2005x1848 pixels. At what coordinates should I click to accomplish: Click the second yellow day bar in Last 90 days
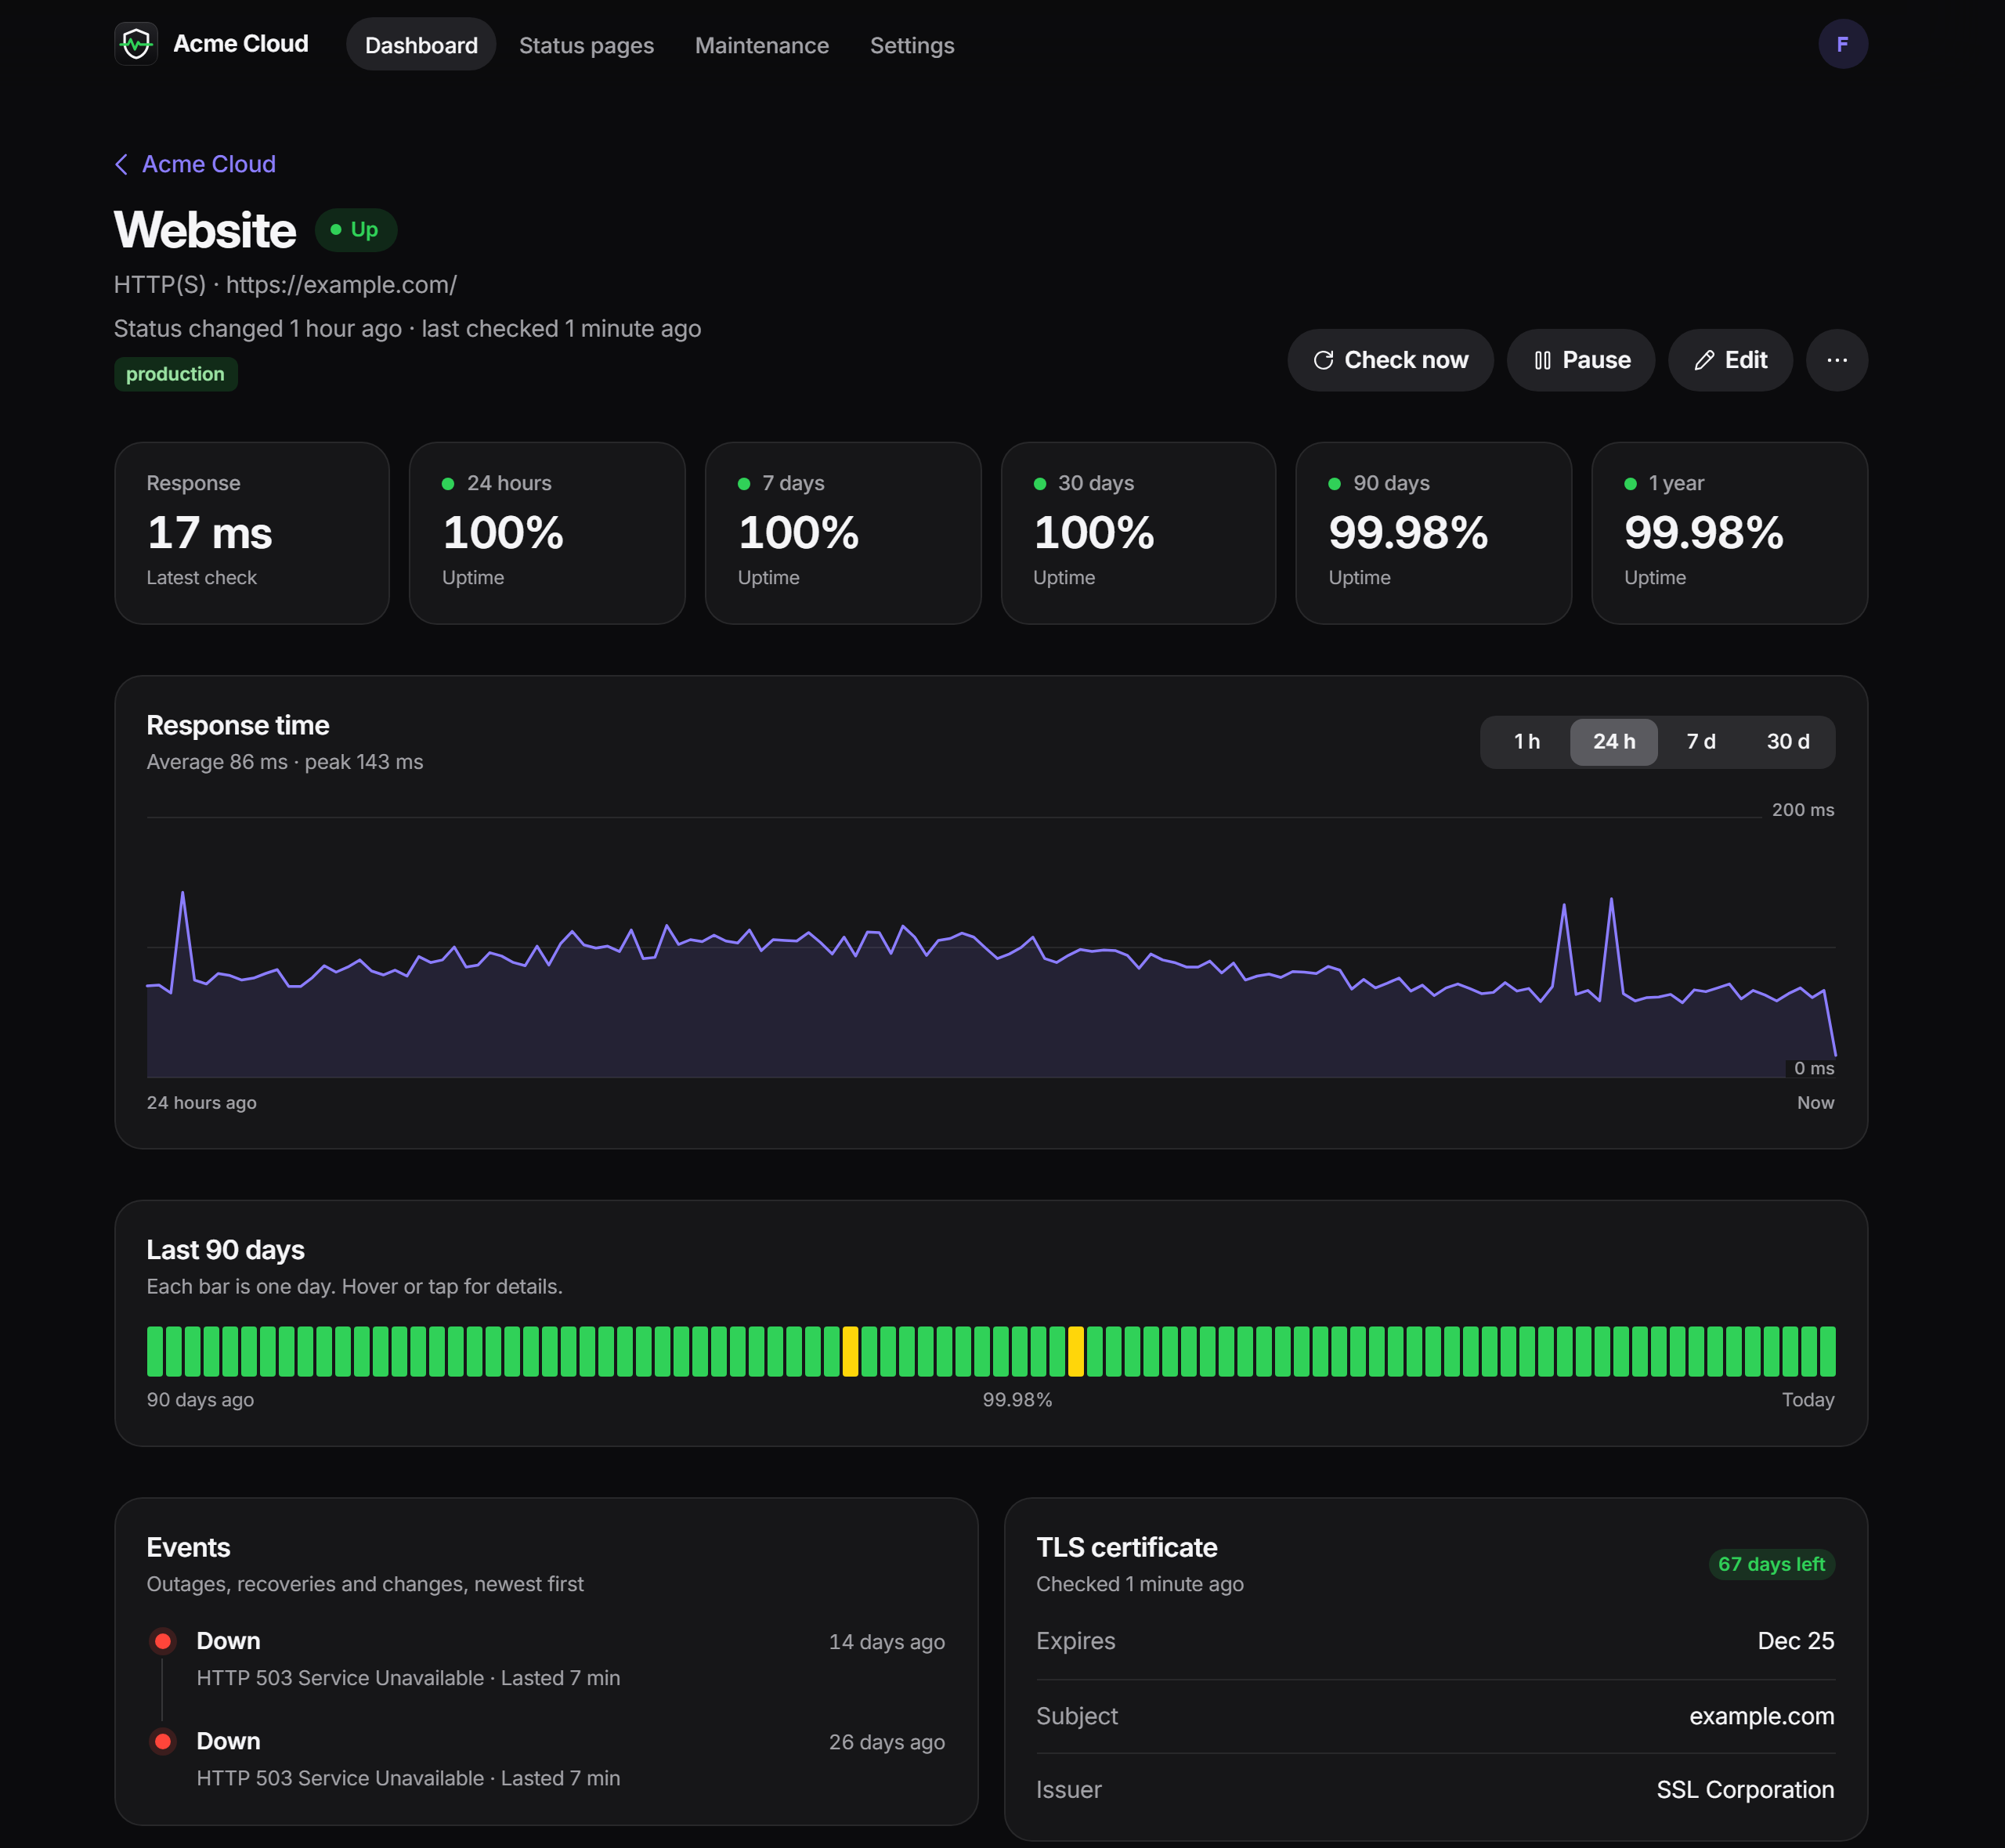pos(1075,1351)
